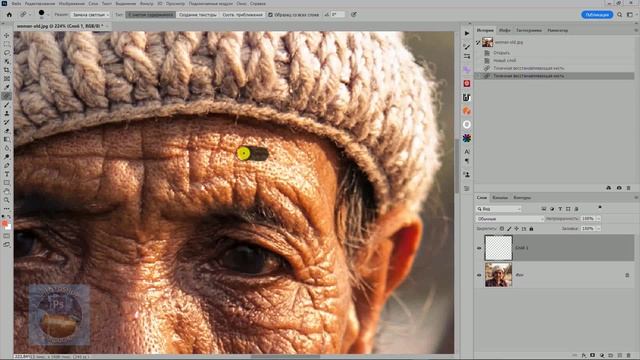Open the Фильтр menu
The height and width of the screenshot is (360, 640).
[147, 3]
